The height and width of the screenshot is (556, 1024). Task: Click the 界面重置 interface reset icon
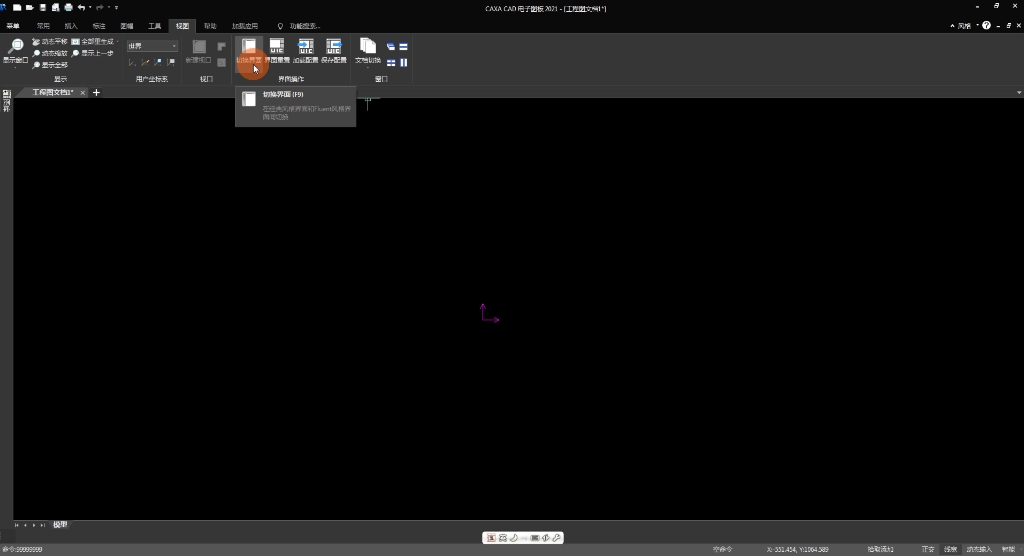[277, 52]
